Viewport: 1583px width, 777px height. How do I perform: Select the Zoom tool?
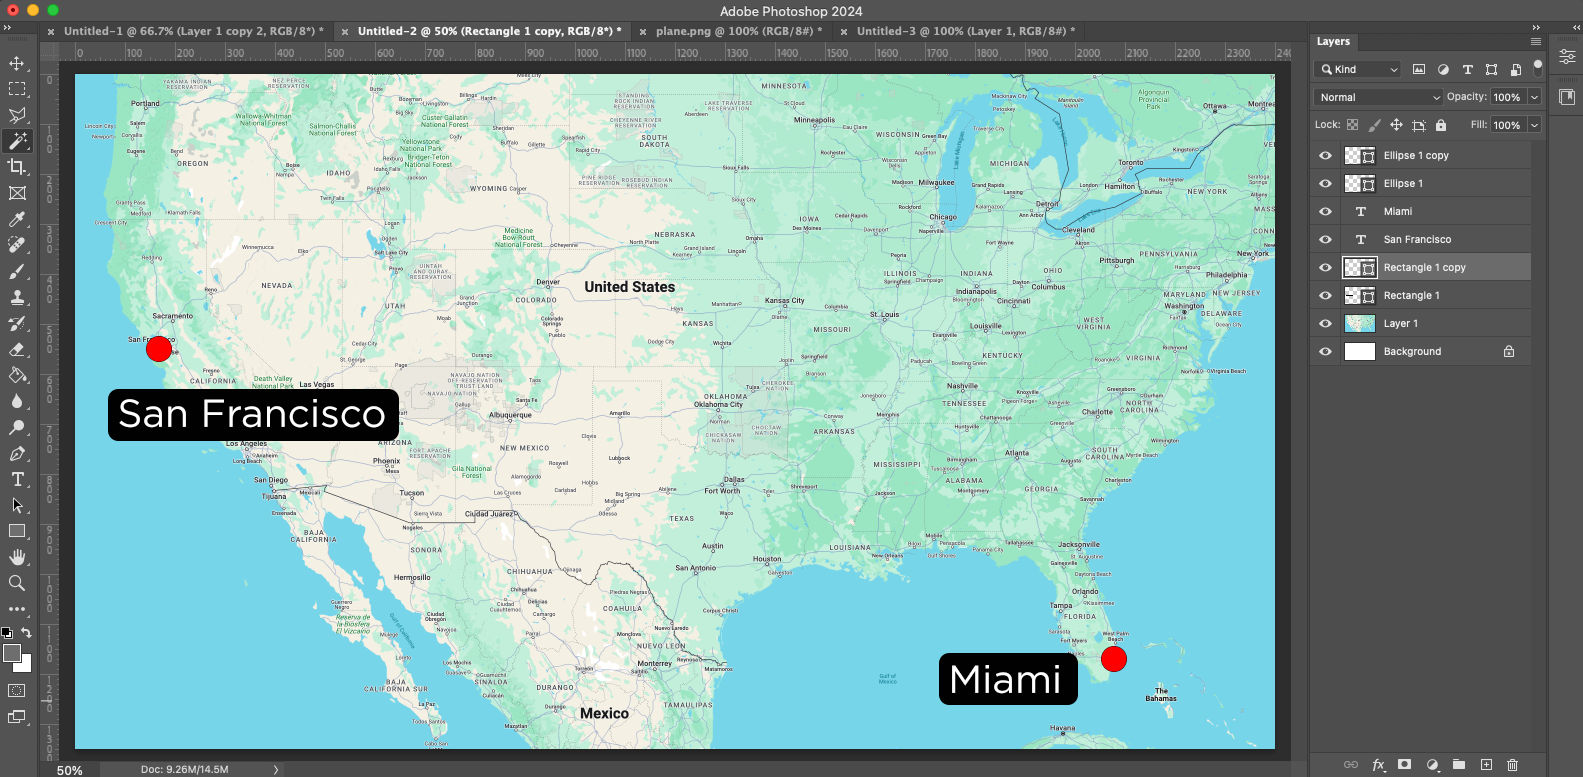point(17,583)
